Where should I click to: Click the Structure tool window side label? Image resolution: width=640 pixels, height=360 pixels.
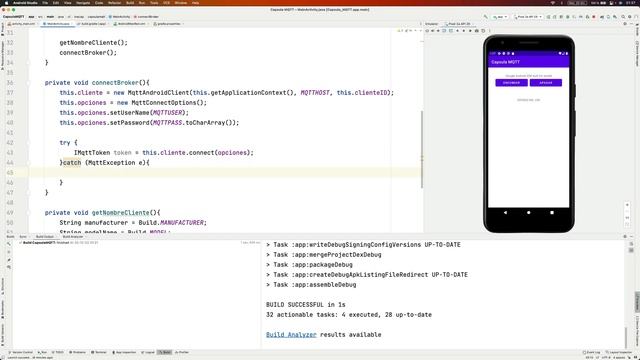(3, 286)
